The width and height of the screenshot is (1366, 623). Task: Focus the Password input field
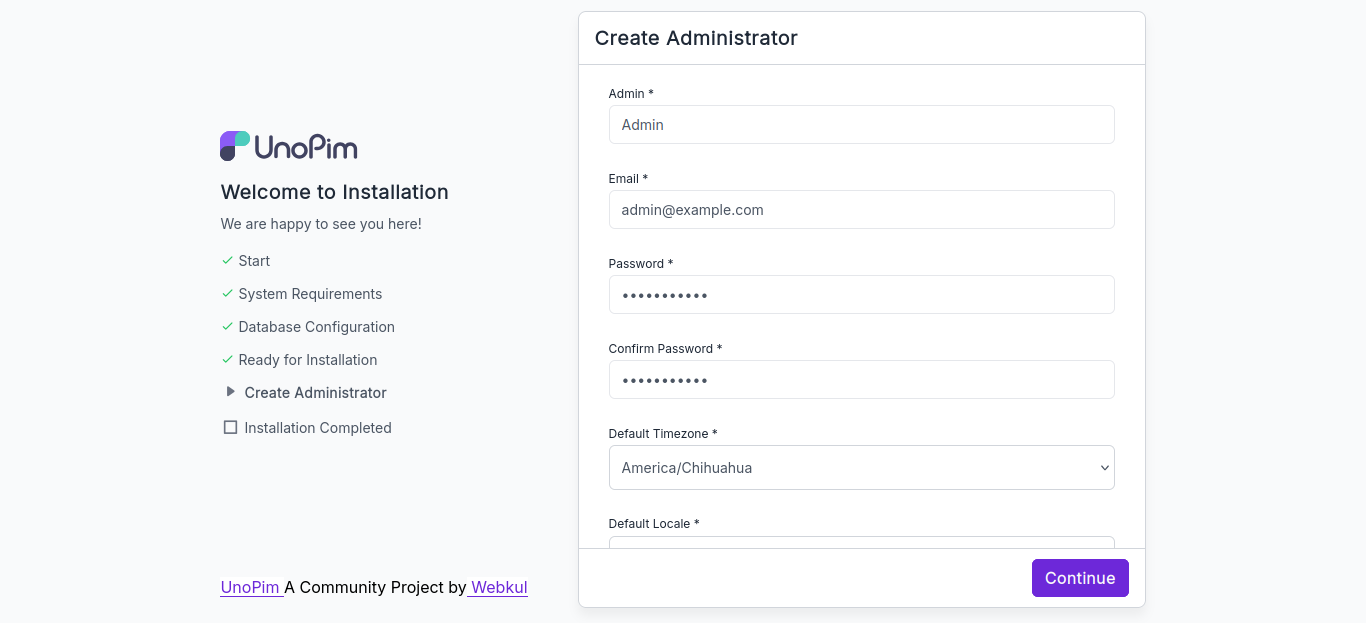(x=861, y=294)
